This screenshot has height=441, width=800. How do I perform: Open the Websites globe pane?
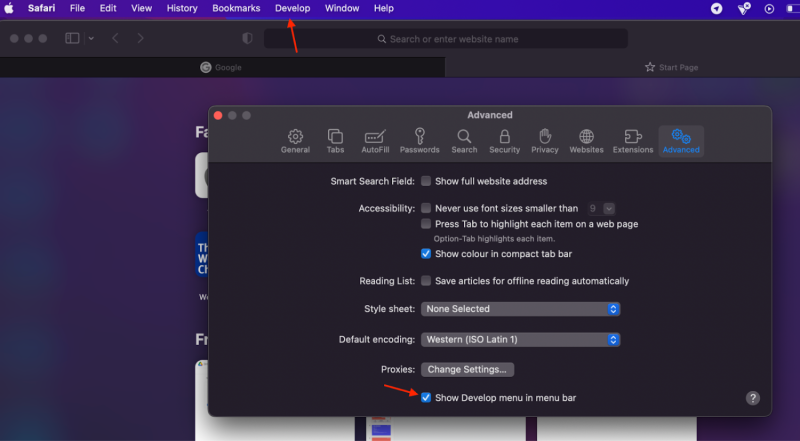[586, 141]
